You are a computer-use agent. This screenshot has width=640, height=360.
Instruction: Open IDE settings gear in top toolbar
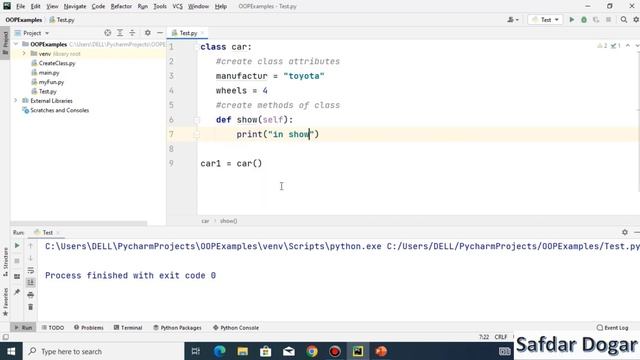[636, 20]
